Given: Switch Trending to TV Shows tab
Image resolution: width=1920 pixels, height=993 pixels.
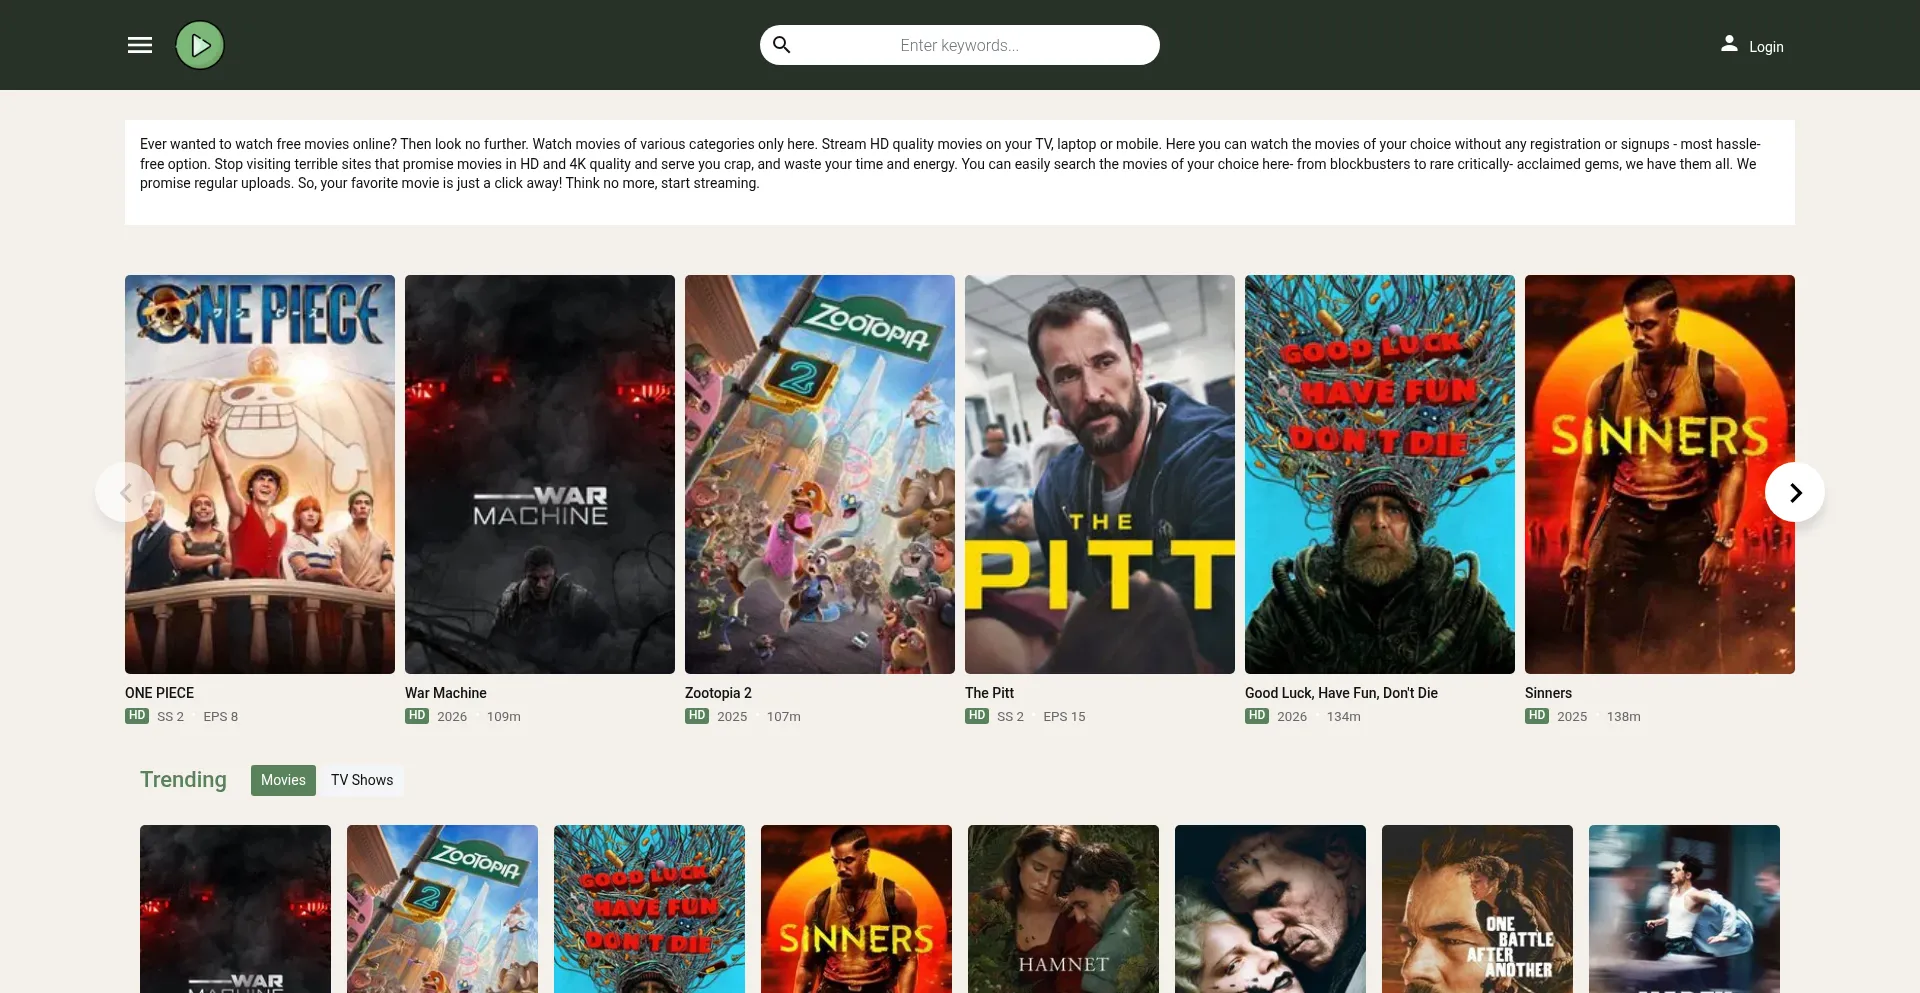Looking at the screenshot, I should pyautogui.click(x=362, y=780).
